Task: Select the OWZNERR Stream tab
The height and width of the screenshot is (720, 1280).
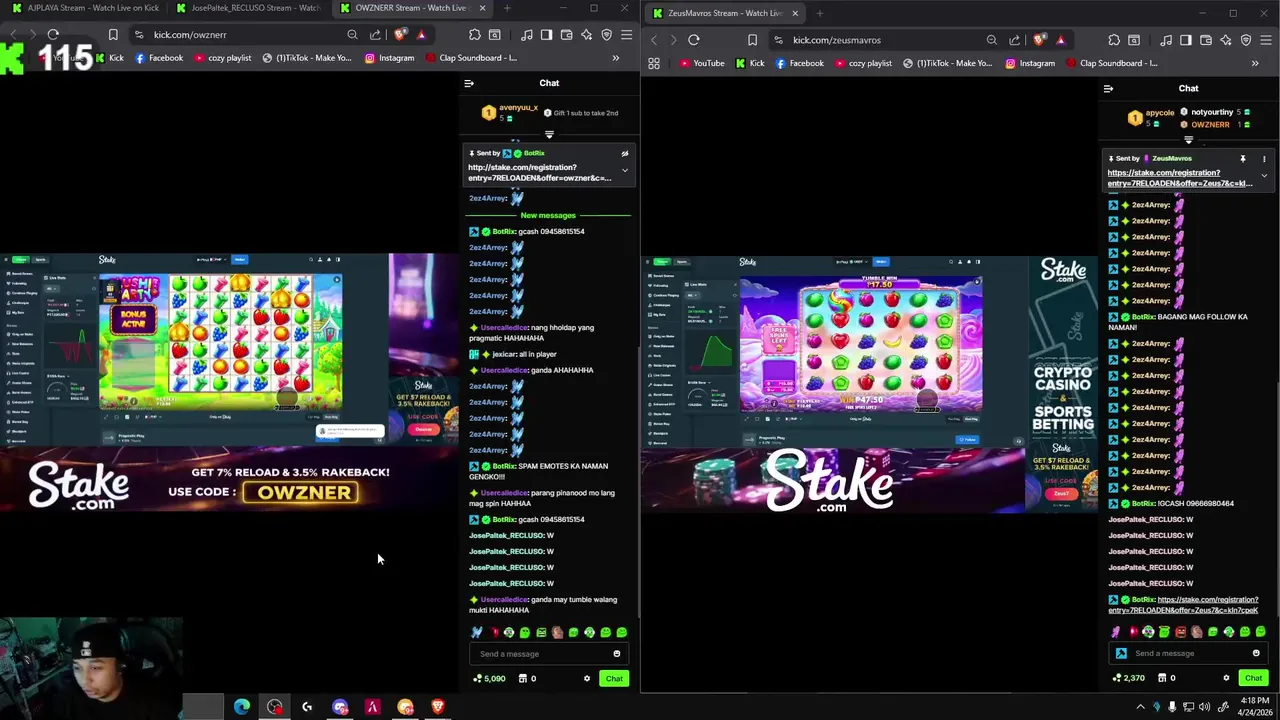Action: [x=411, y=8]
